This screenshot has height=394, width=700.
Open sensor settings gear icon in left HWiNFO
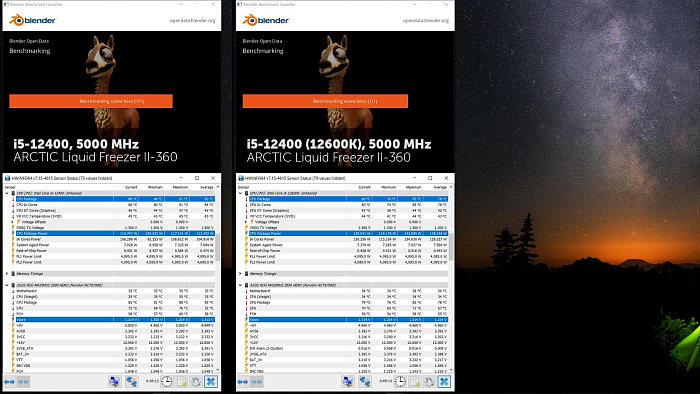(x=196, y=382)
